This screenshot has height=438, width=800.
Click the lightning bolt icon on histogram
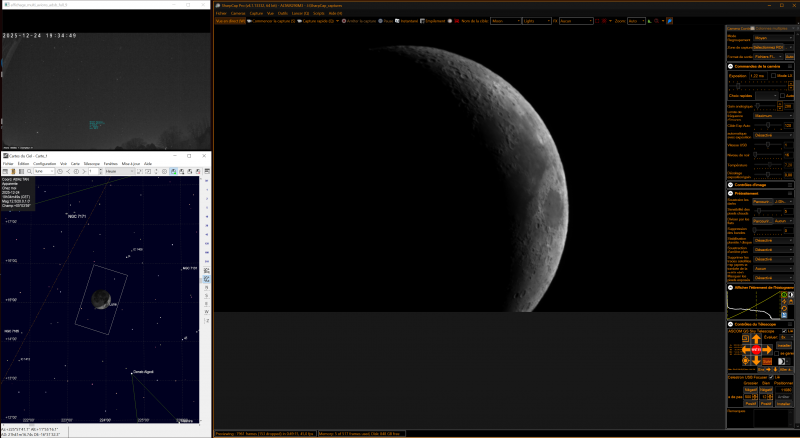(x=784, y=301)
